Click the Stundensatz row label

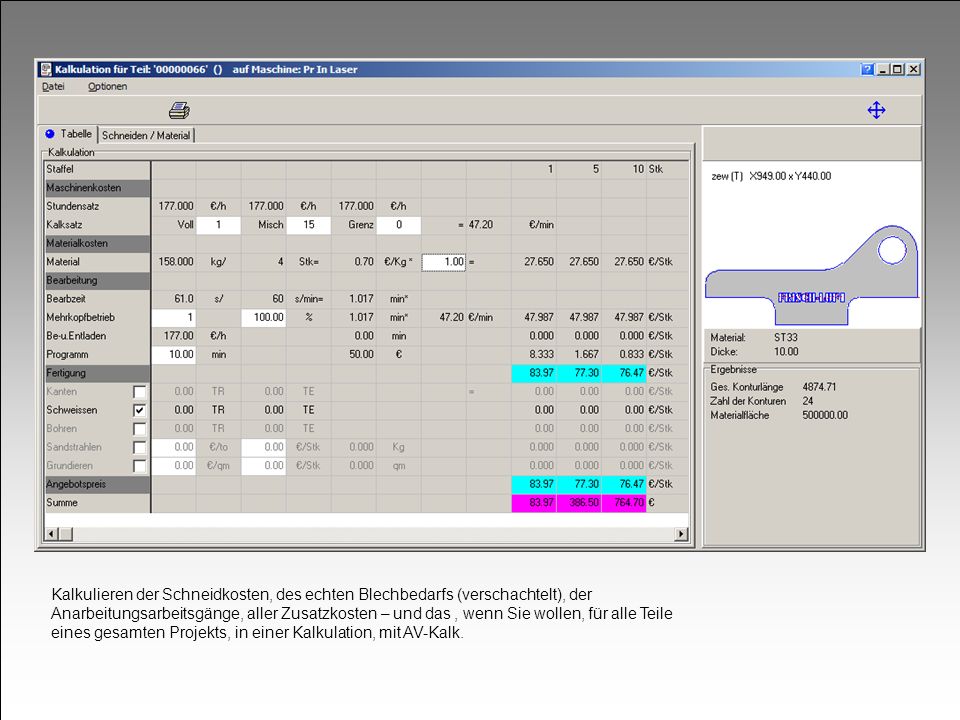(x=73, y=206)
